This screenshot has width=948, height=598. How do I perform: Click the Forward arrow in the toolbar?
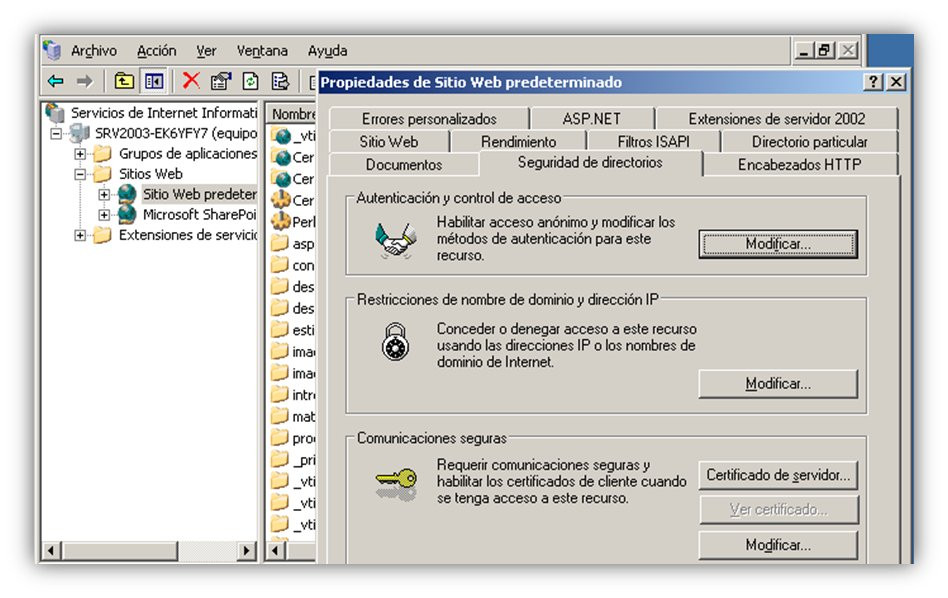85,80
